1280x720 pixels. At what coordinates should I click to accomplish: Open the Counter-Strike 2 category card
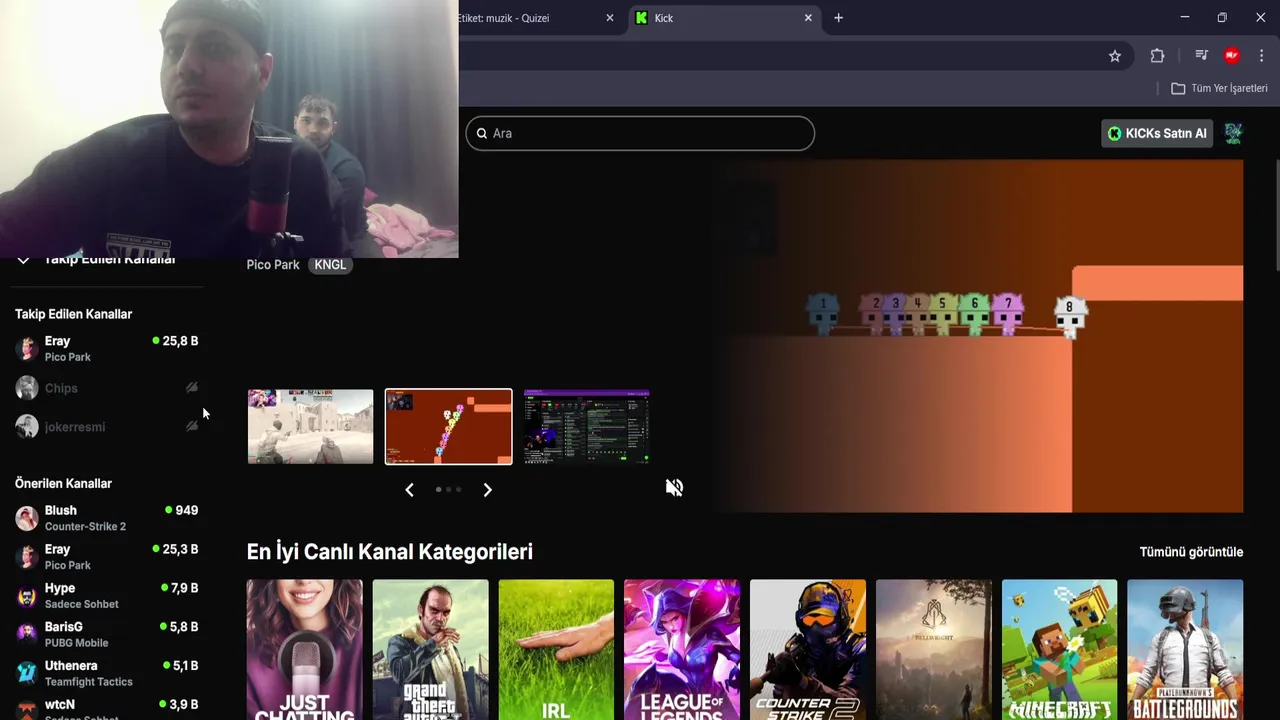pos(808,650)
